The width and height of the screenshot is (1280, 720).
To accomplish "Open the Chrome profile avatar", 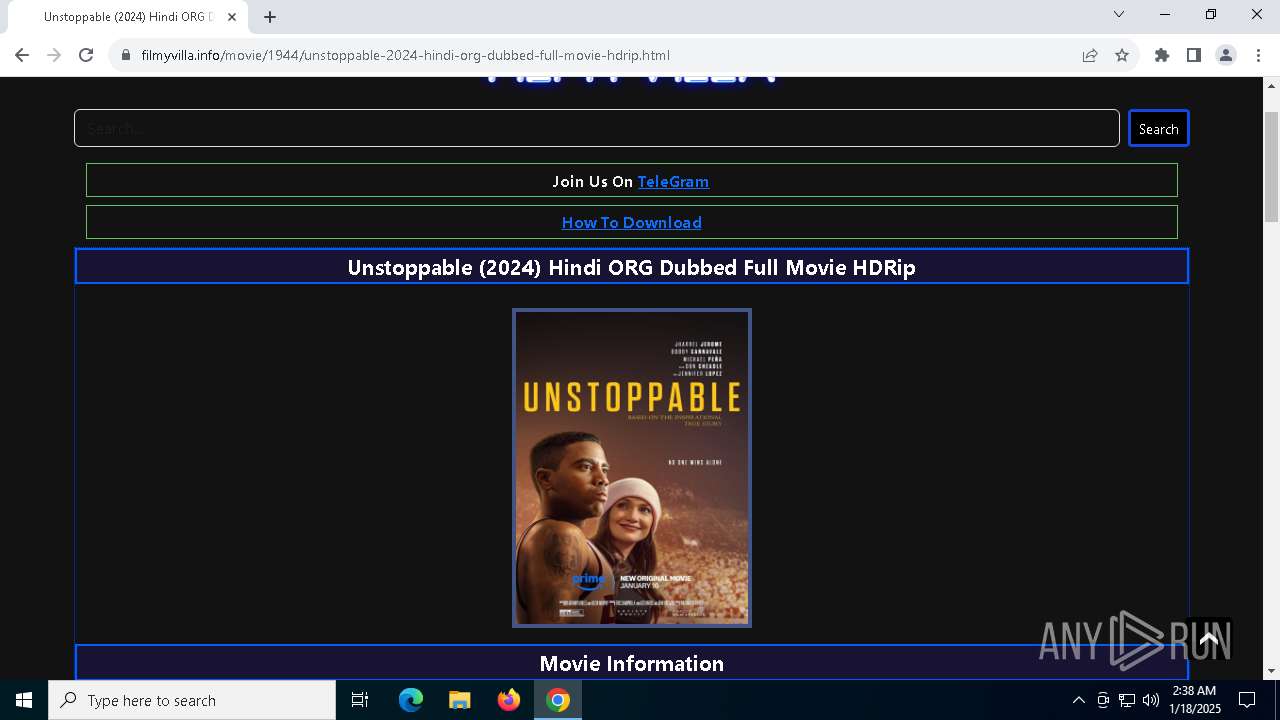I will pyautogui.click(x=1226, y=55).
